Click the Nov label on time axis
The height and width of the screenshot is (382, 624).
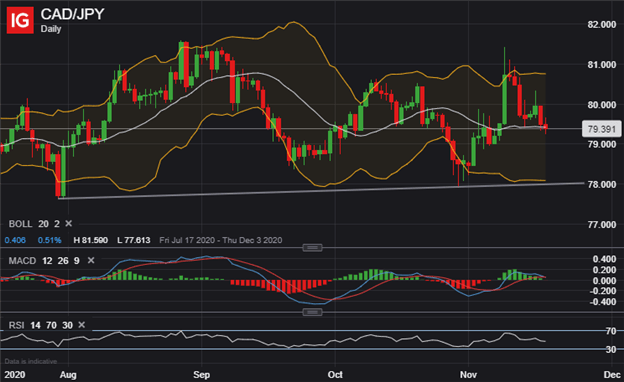468,374
